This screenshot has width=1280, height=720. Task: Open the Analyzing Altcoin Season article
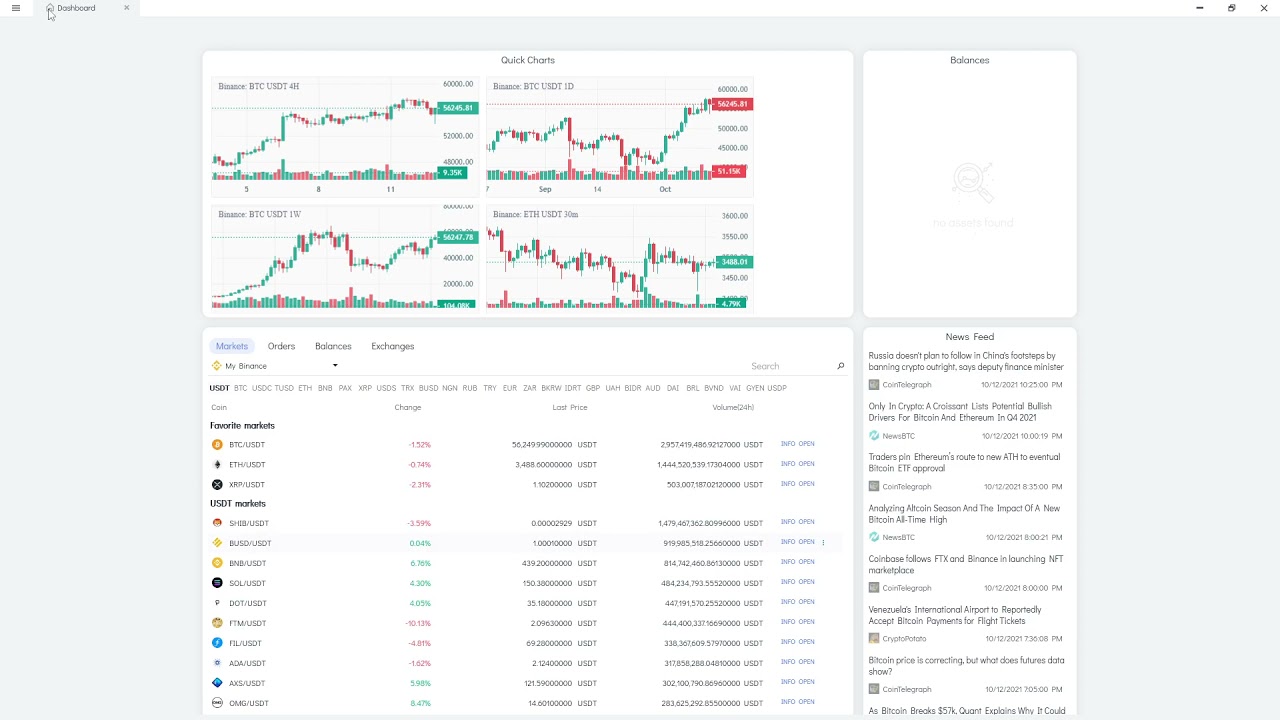point(964,513)
